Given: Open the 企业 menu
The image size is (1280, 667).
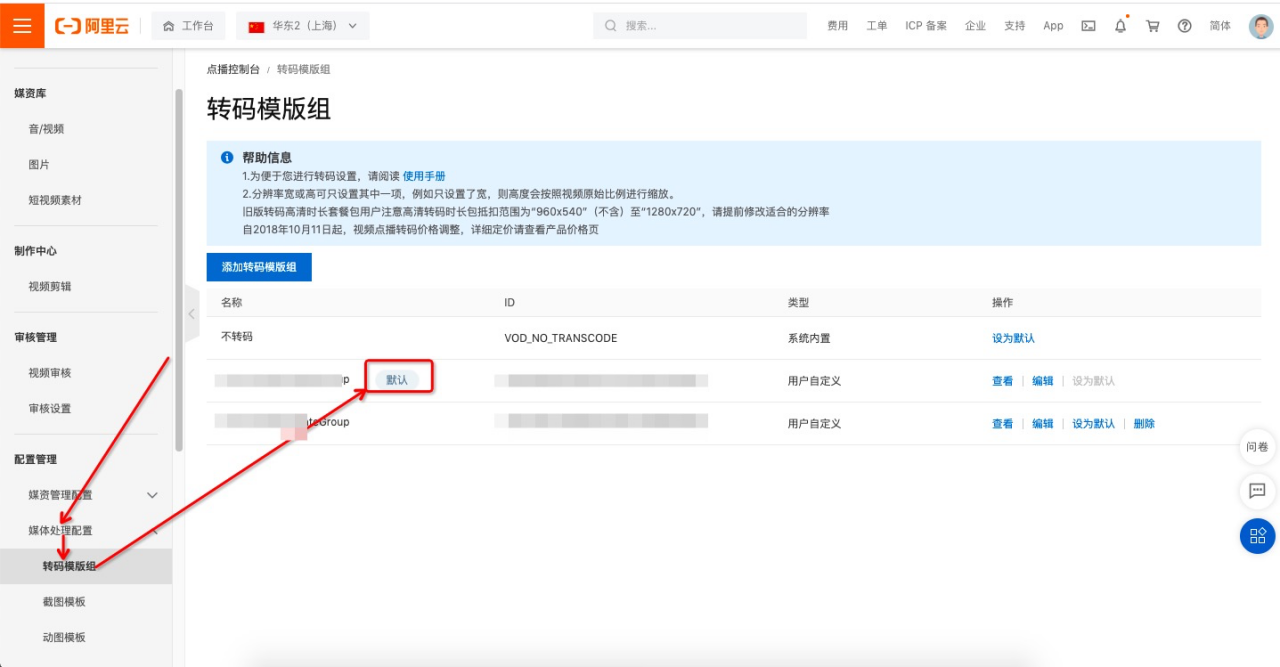Looking at the screenshot, I should (975, 26).
